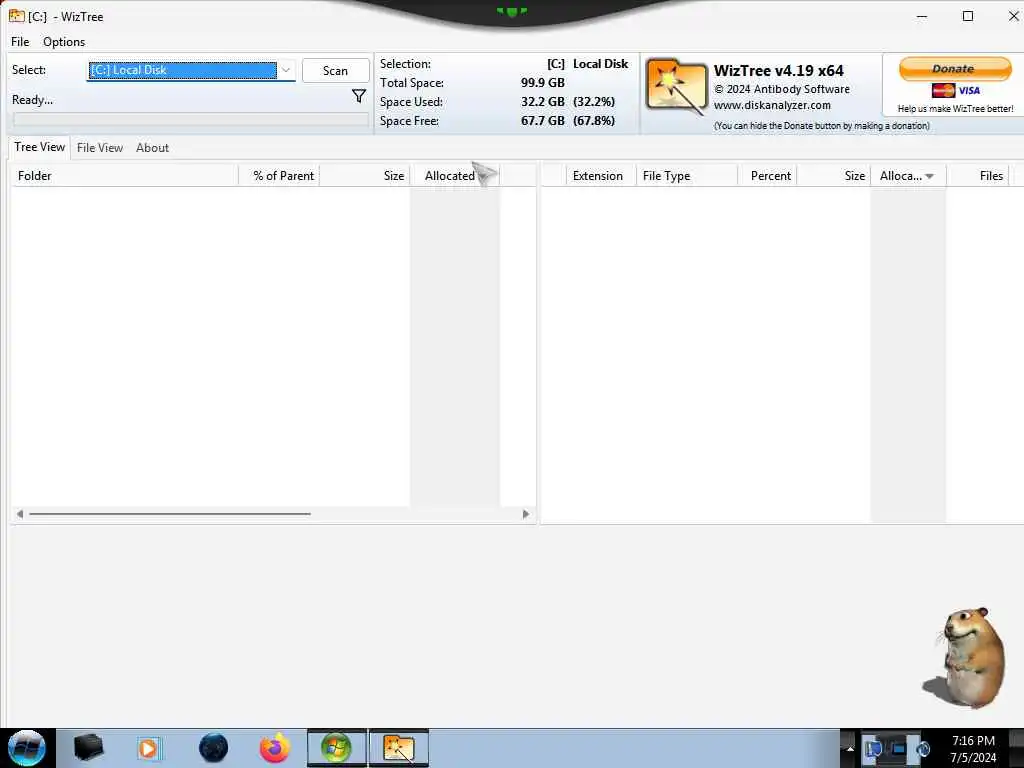Click the round sync tray icon

tap(923, 749)
